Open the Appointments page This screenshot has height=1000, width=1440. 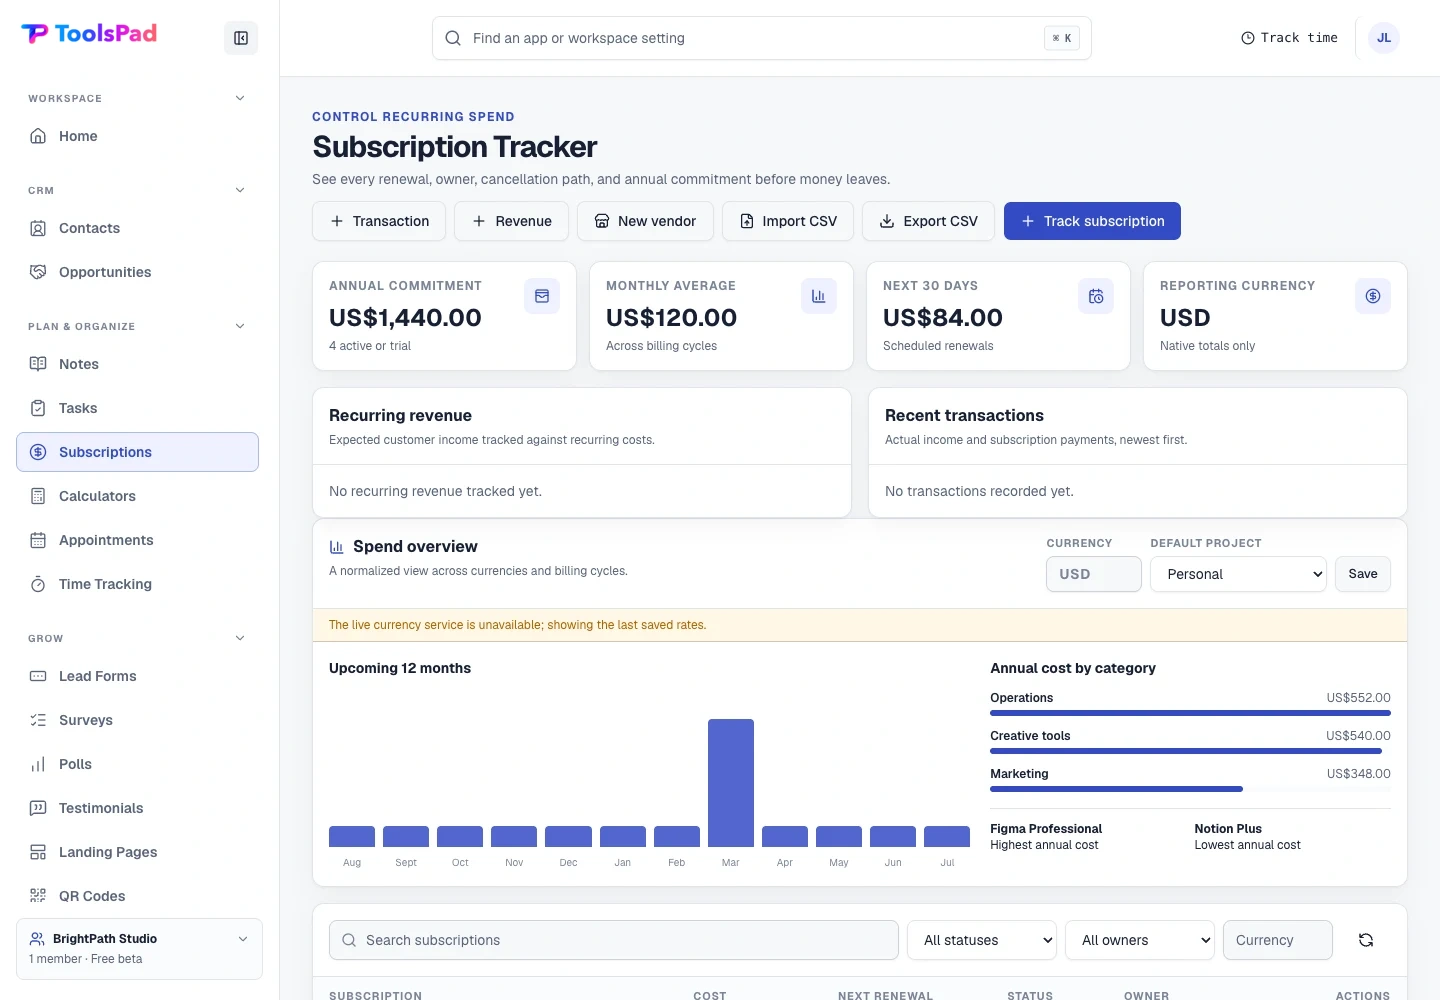point(138,540)
